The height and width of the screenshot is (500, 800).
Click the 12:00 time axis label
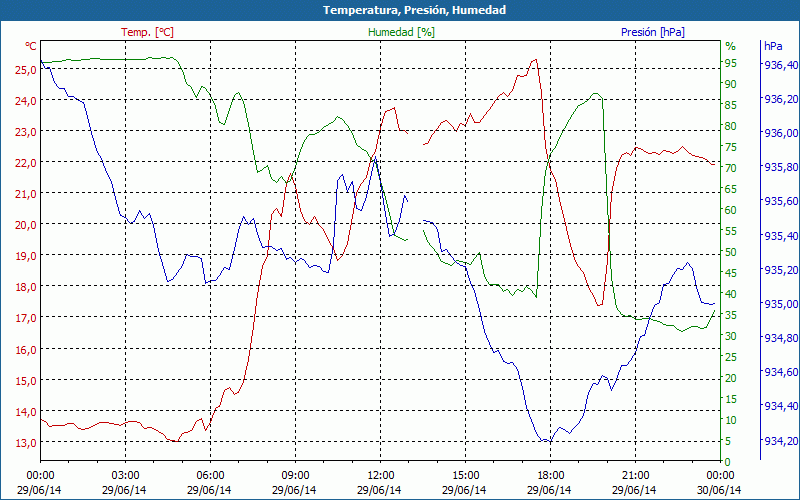point(380,477)
